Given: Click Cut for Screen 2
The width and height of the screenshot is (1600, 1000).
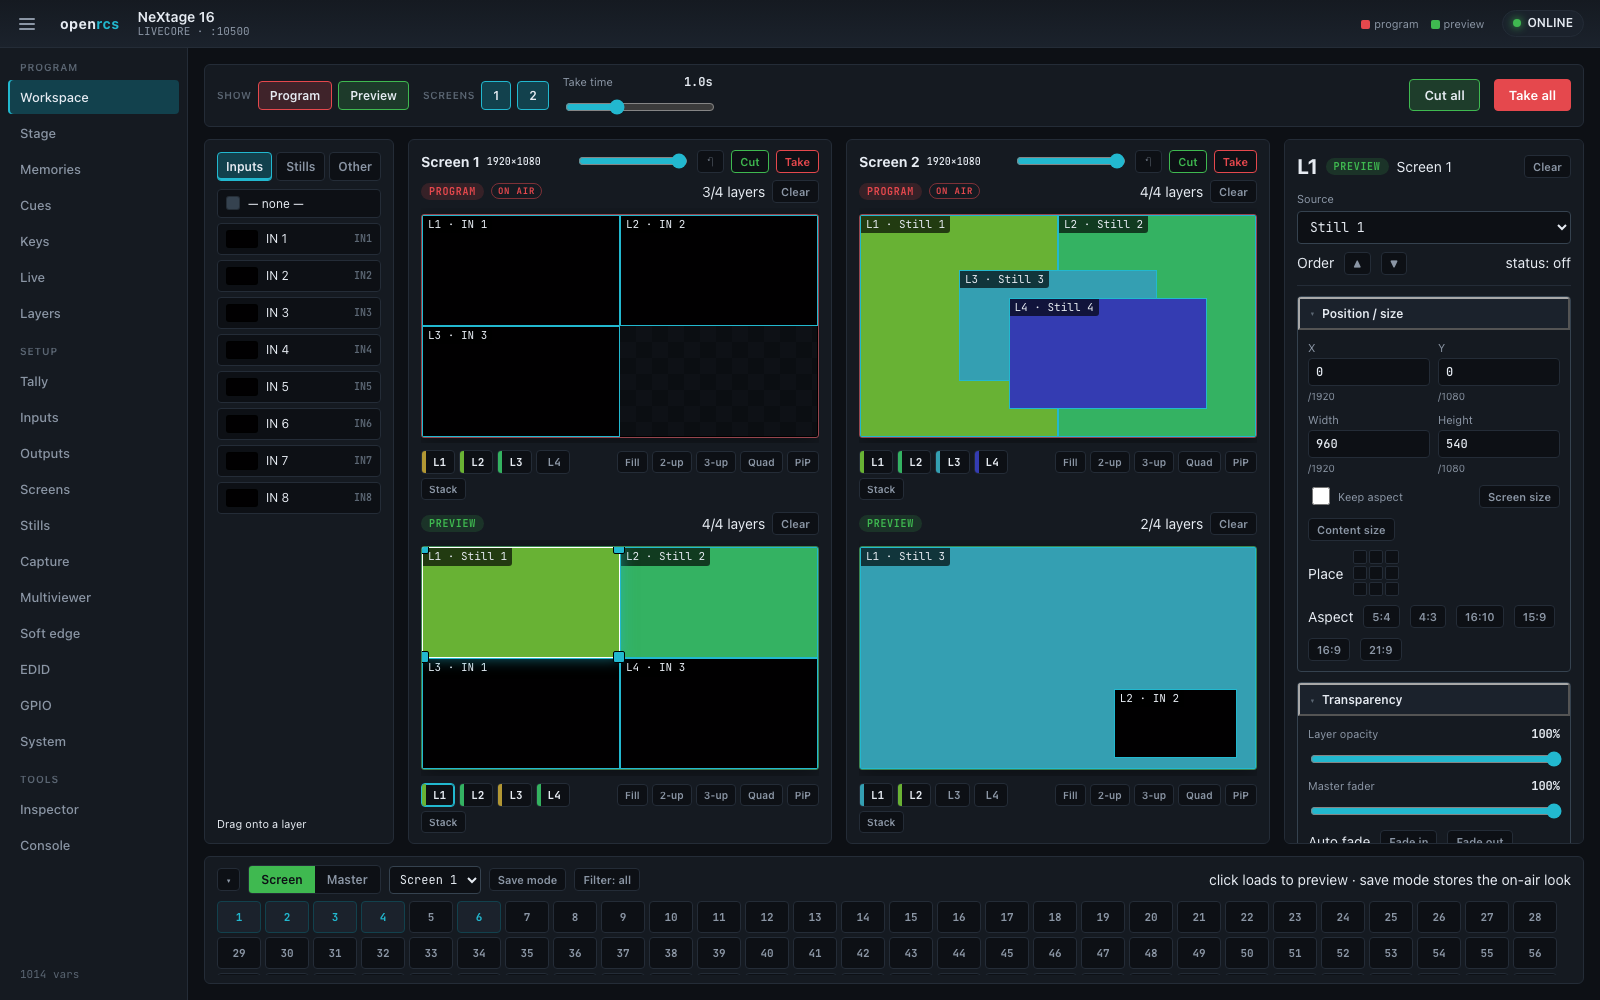Looking at the screenshot, I should click(x=1187, y=162).
